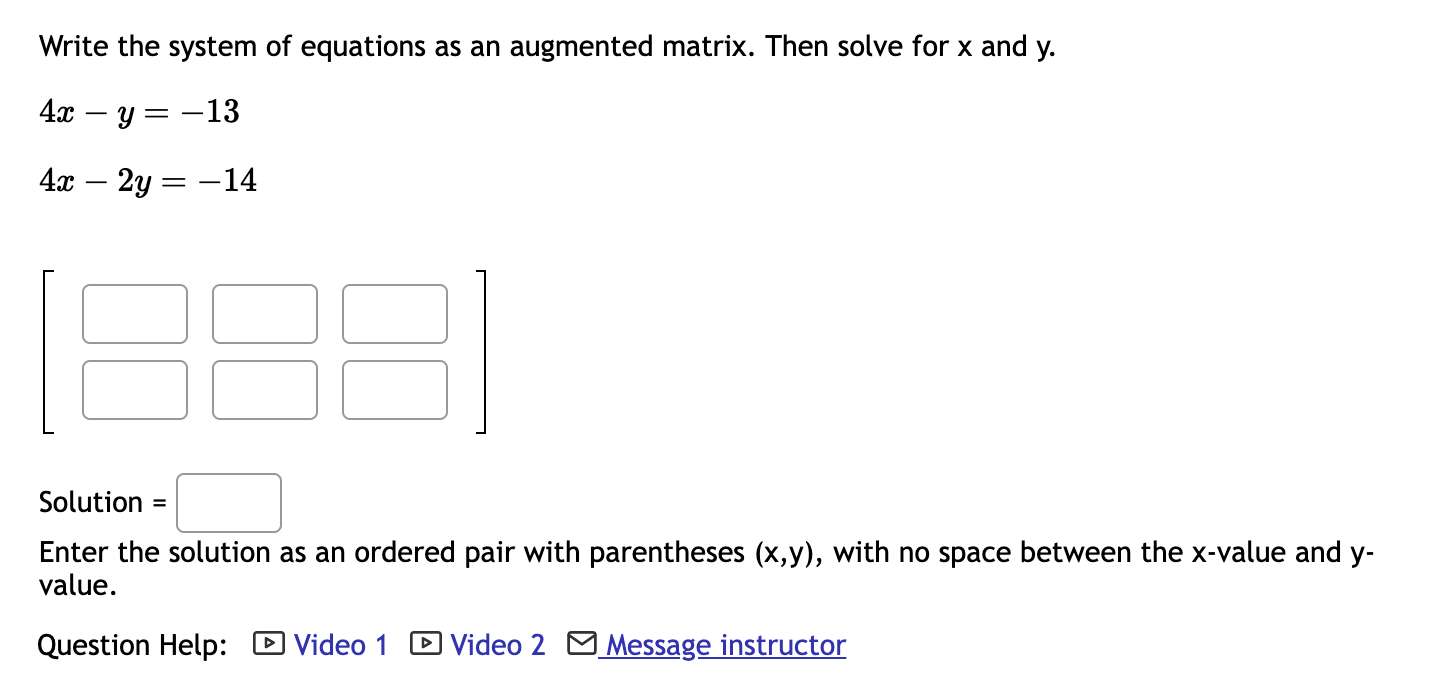Click the Video 2 play icon
This screenshot has width=1446, height=680.
[424, 645]
